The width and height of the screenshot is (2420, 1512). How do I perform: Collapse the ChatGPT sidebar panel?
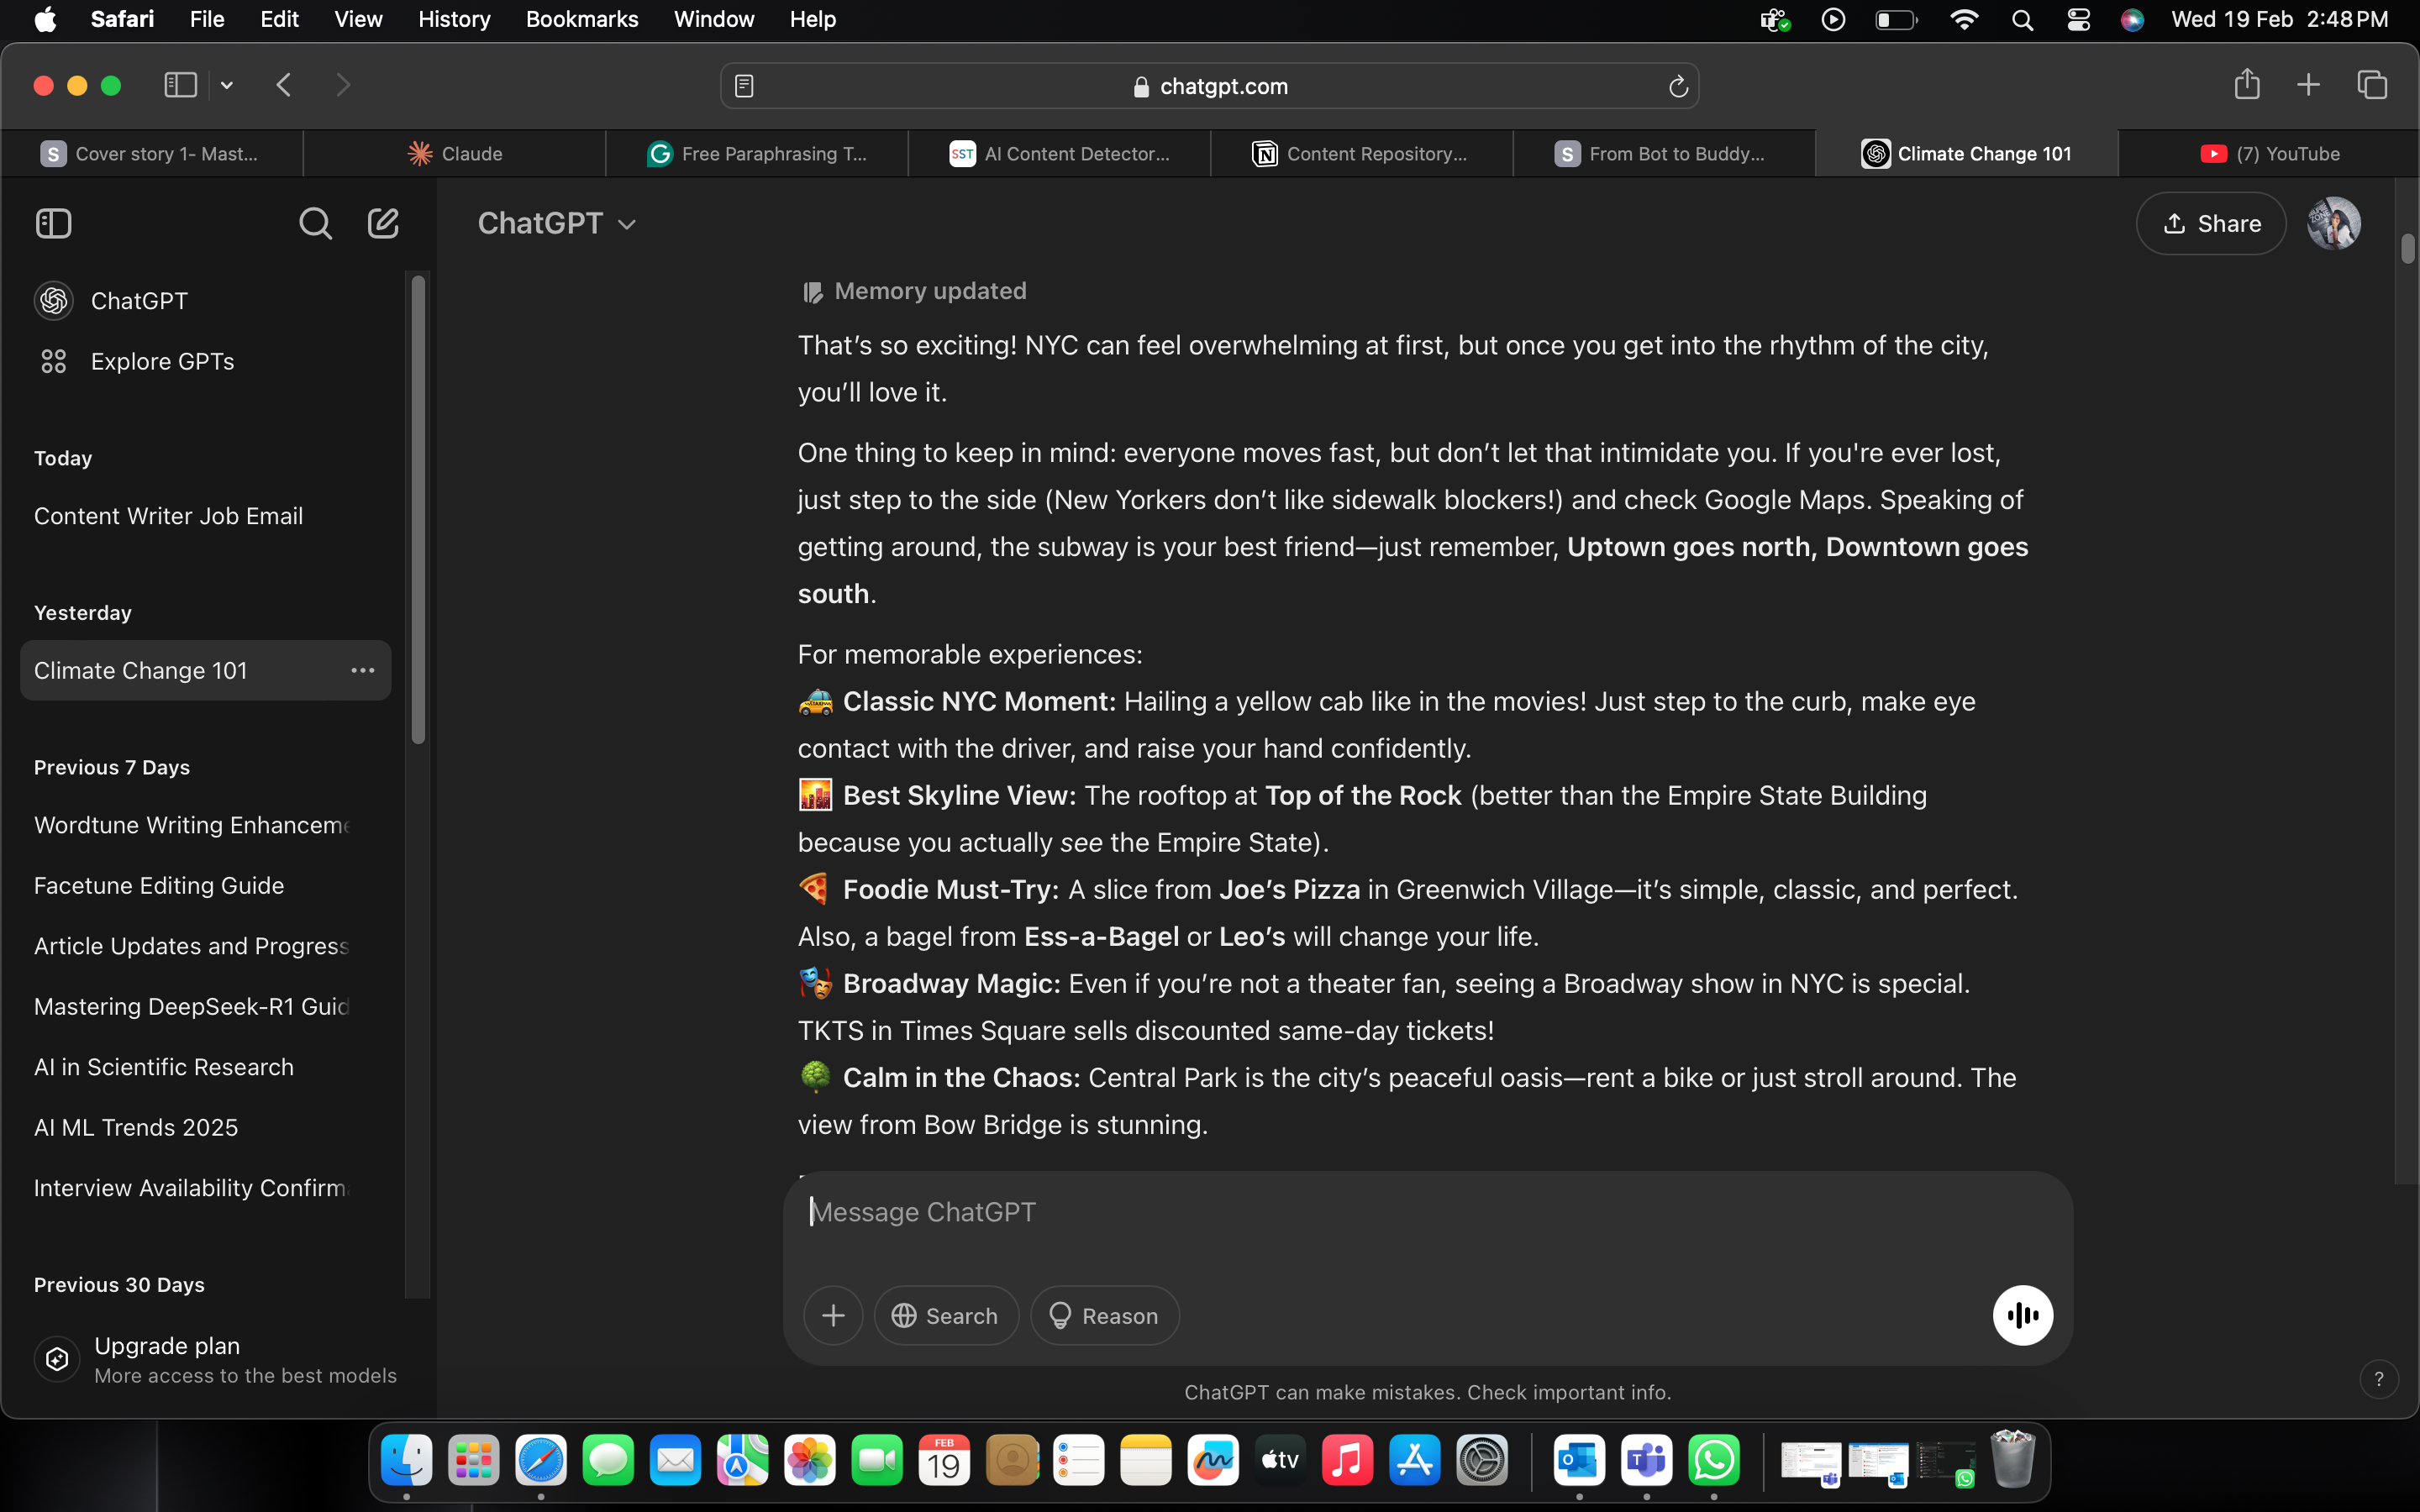[54, 223]
